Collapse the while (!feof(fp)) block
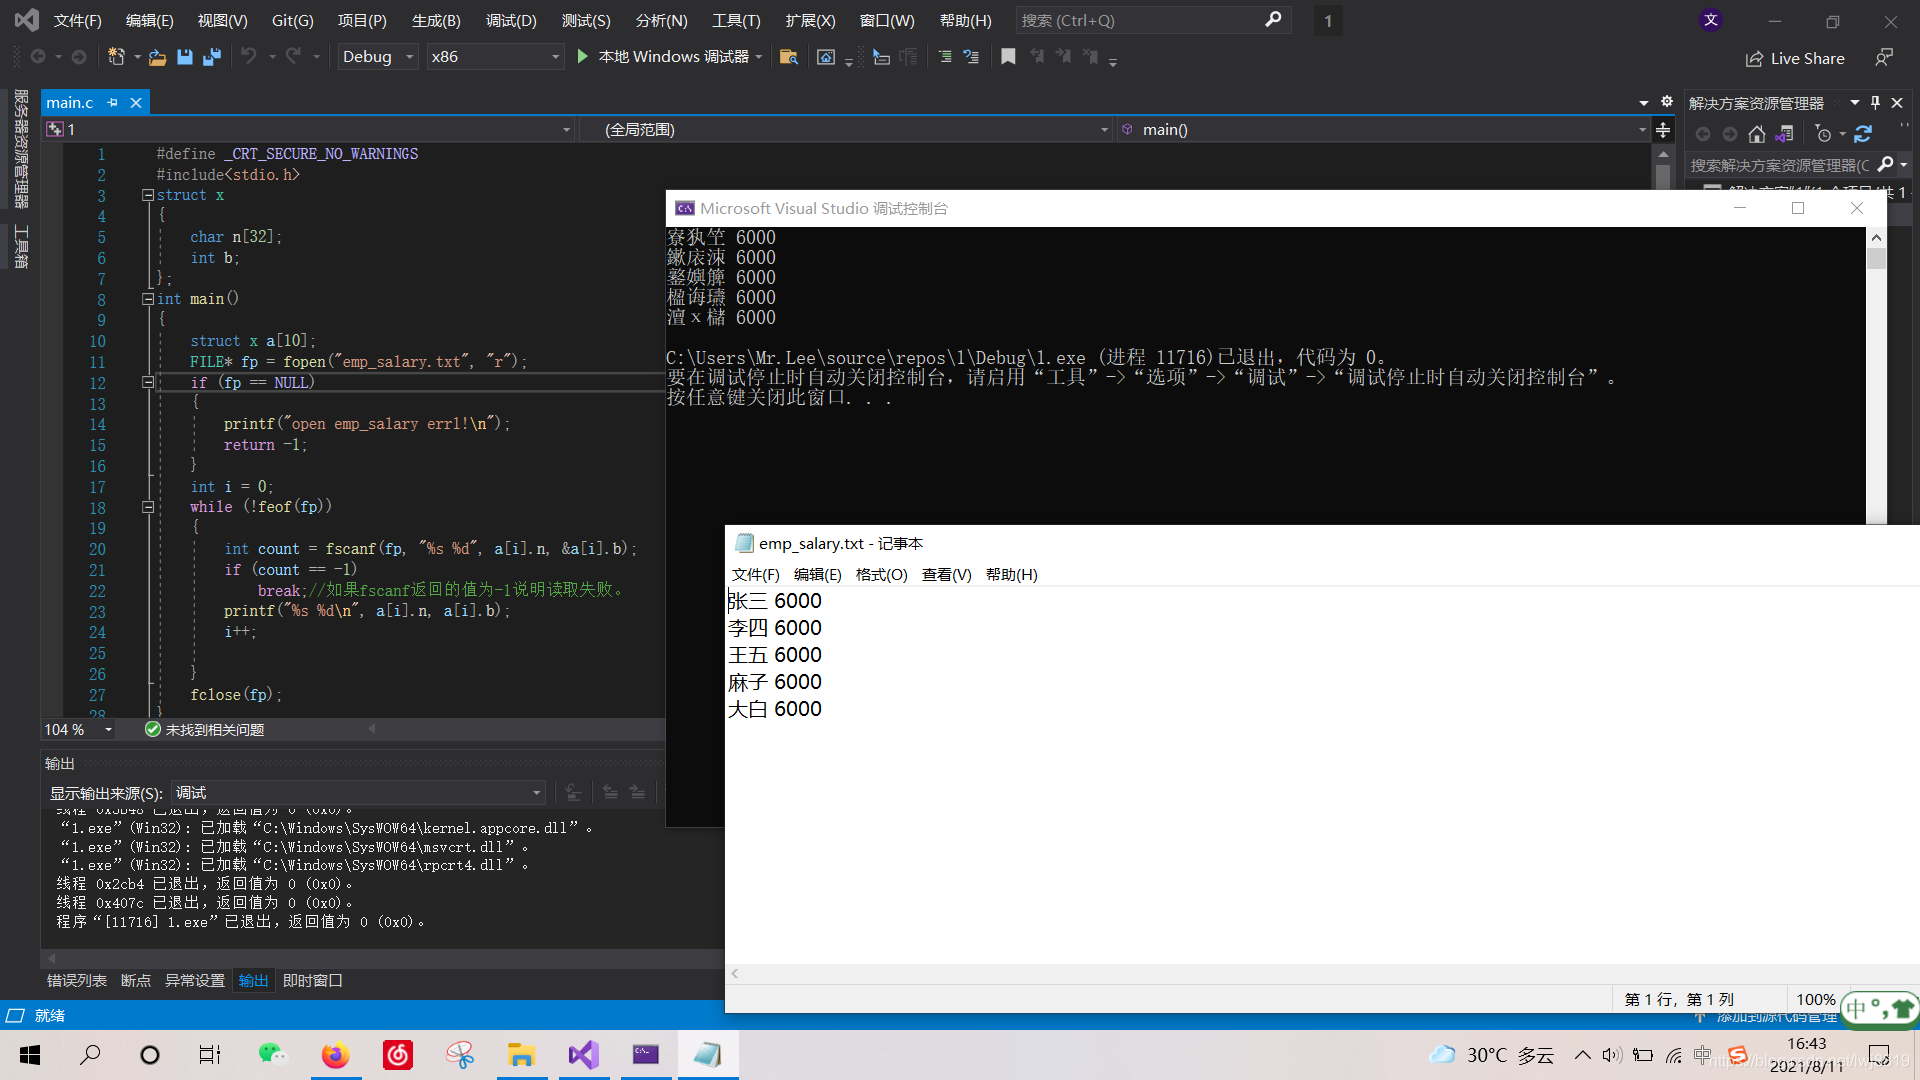Image resolution: width=1920 pixels, height=1080 pixels. pos(148,507)
